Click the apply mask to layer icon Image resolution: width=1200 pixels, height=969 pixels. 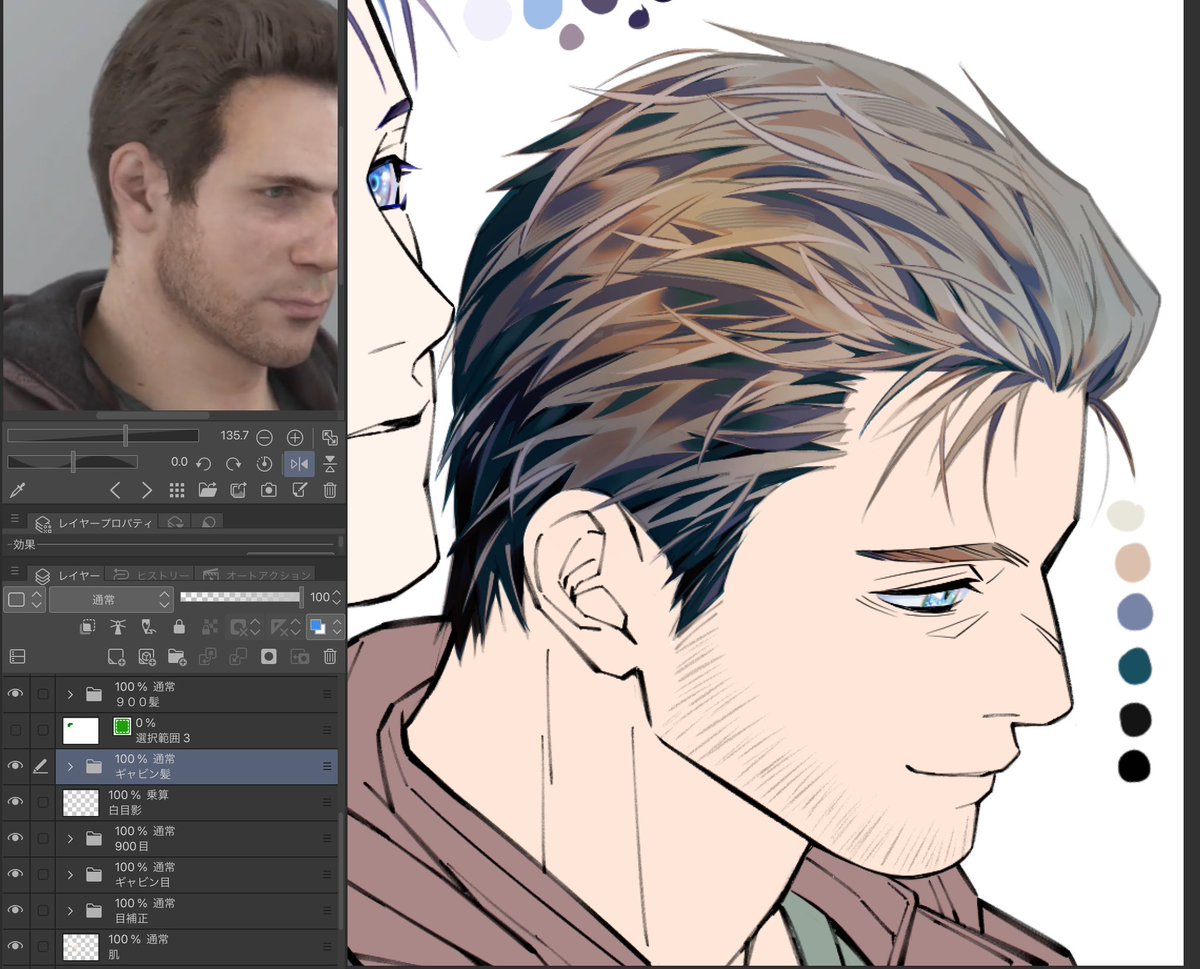click(x=299, y=657)
